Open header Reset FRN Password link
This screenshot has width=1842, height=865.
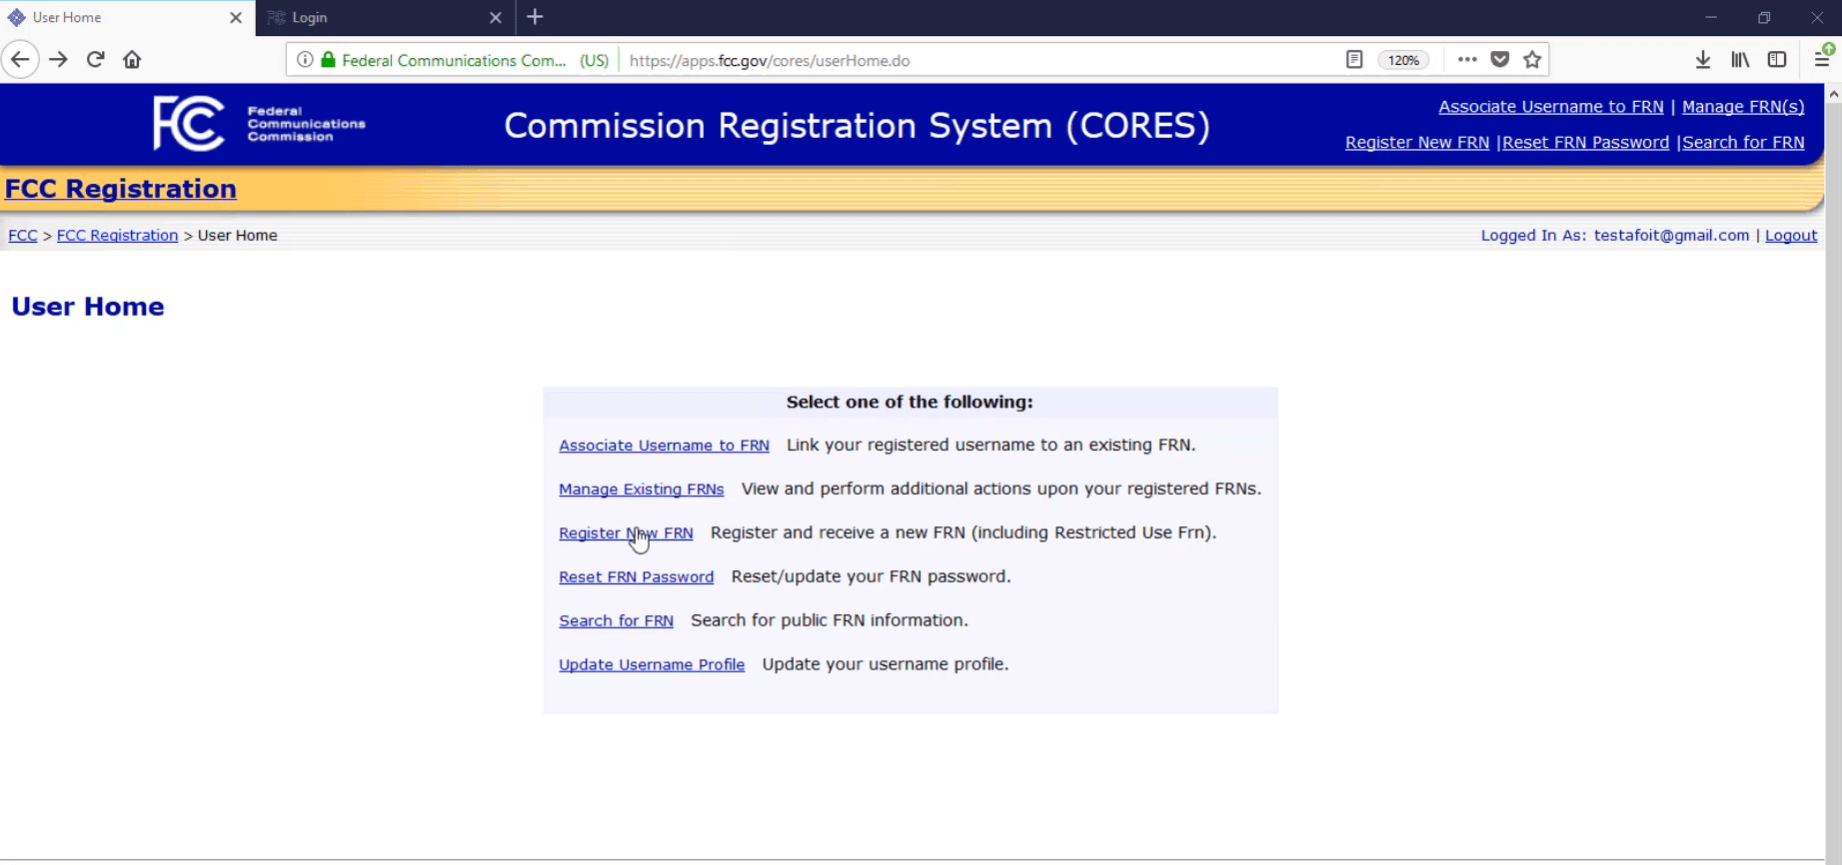coord(1585,143)
